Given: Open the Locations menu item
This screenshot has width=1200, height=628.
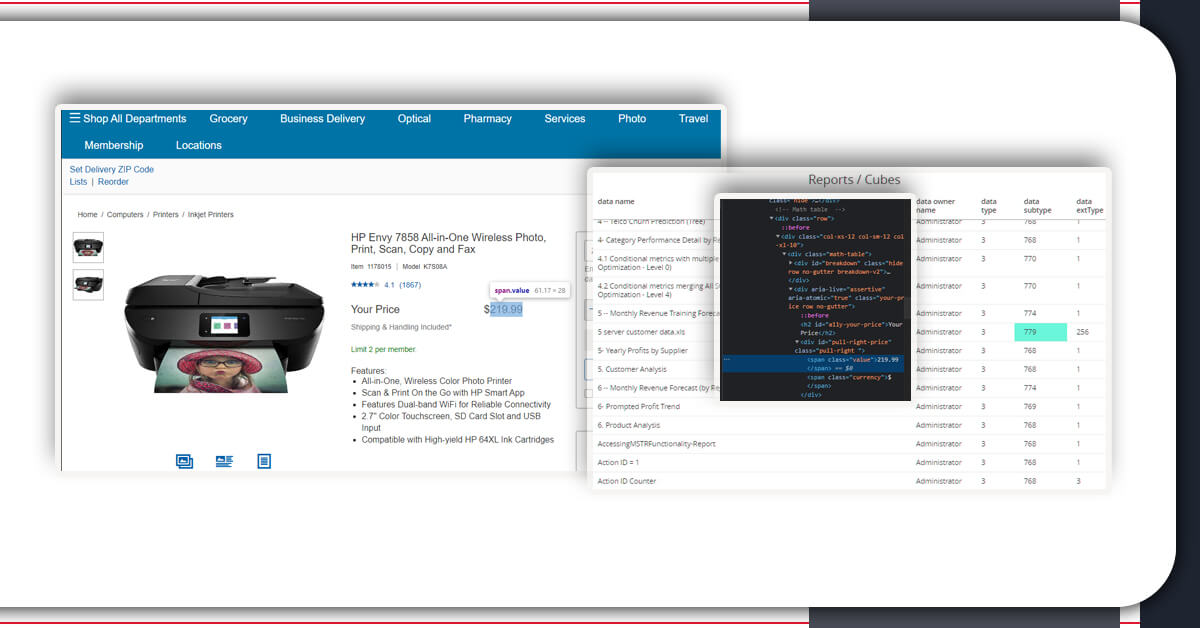Looking at the screenshot, I should [199, 145].
